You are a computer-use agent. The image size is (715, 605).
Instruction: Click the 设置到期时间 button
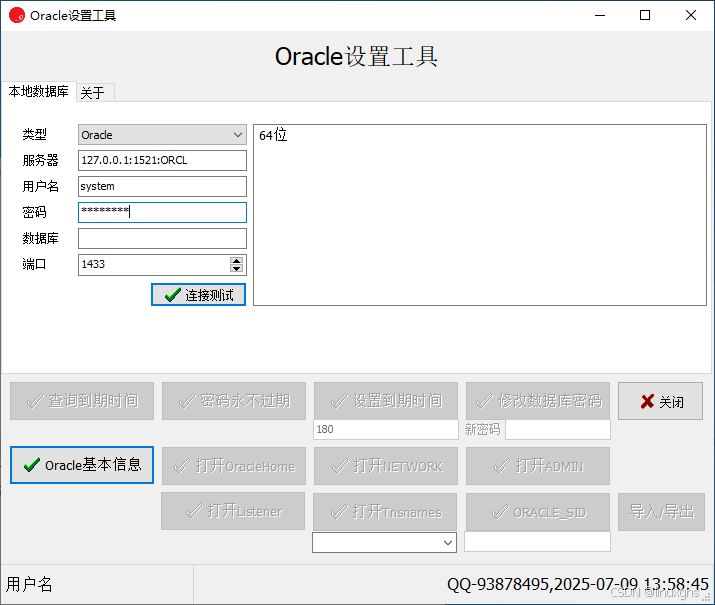coord(386,401)
